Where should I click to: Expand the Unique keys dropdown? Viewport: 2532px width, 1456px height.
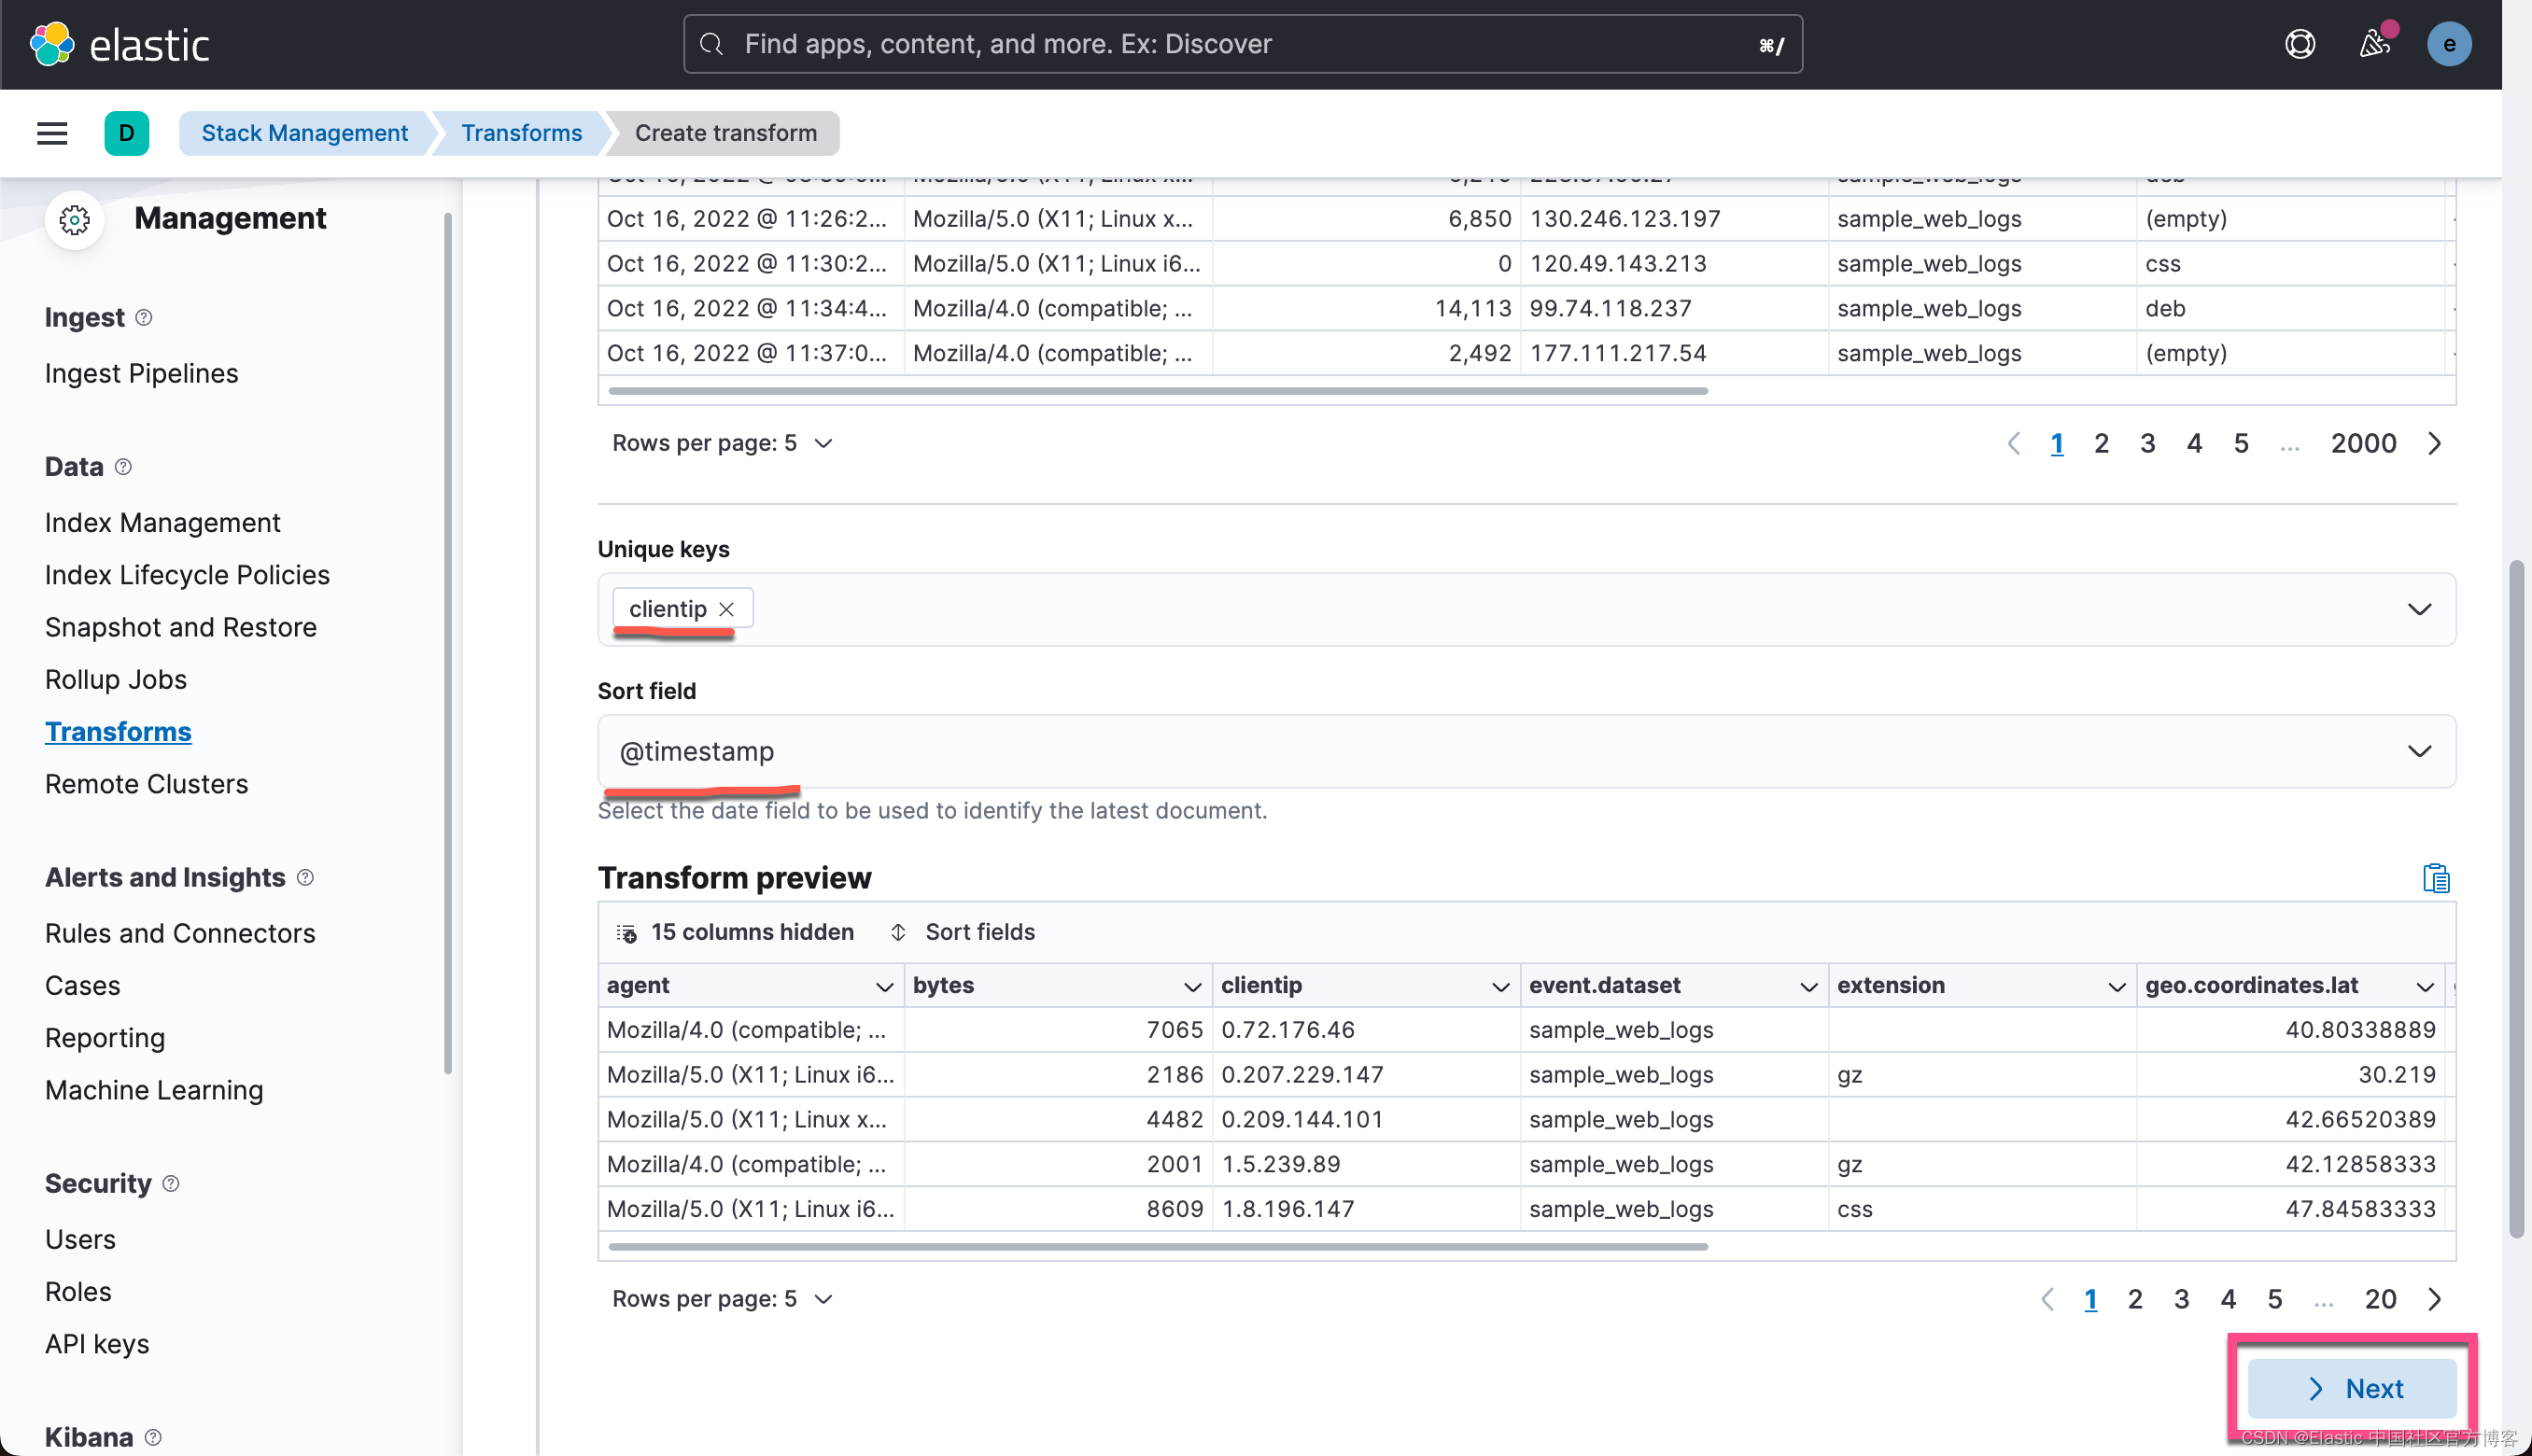(x=2418, y=609)
